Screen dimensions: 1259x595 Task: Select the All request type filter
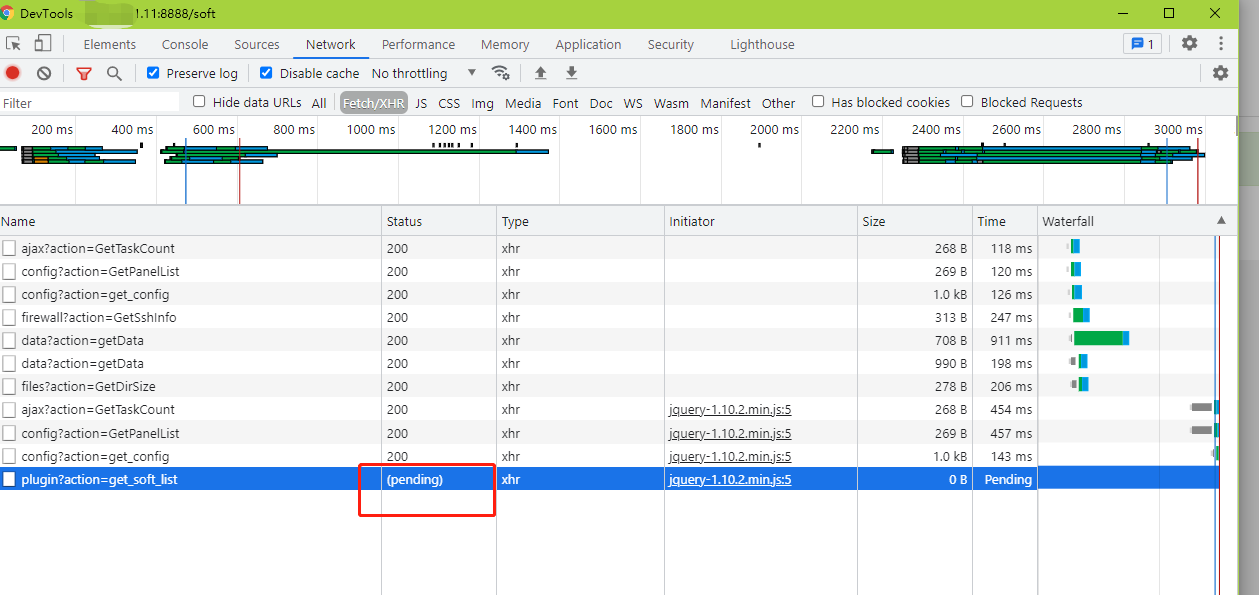click(x=319, y=103)
